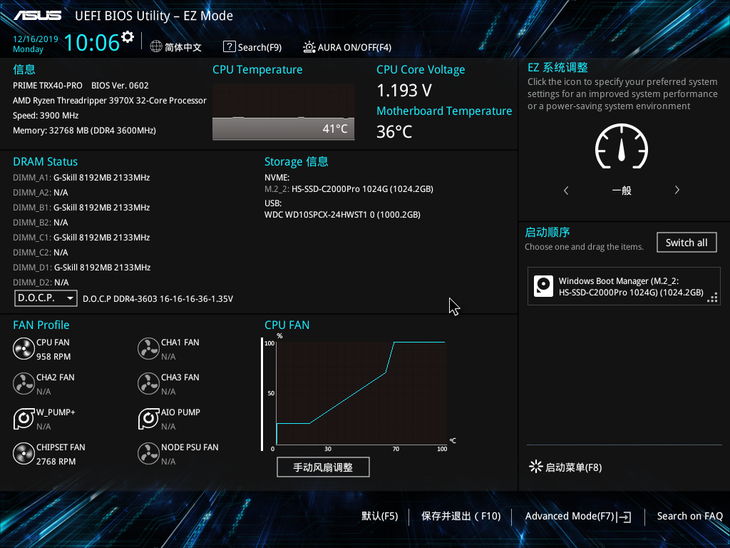Click the Switch all button
This screenshot has width=730, height=548.
687,243
